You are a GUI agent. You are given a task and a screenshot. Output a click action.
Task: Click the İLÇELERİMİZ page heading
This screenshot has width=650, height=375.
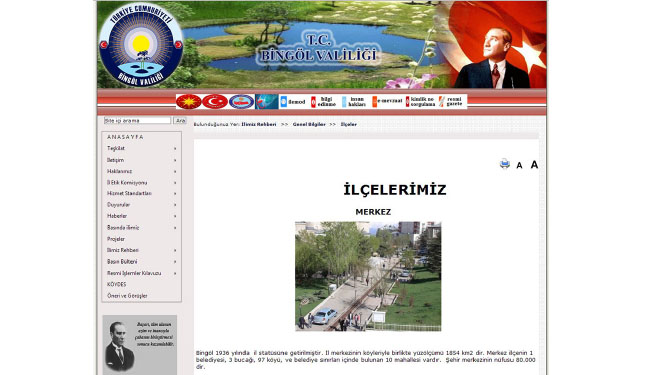[395, 190]
